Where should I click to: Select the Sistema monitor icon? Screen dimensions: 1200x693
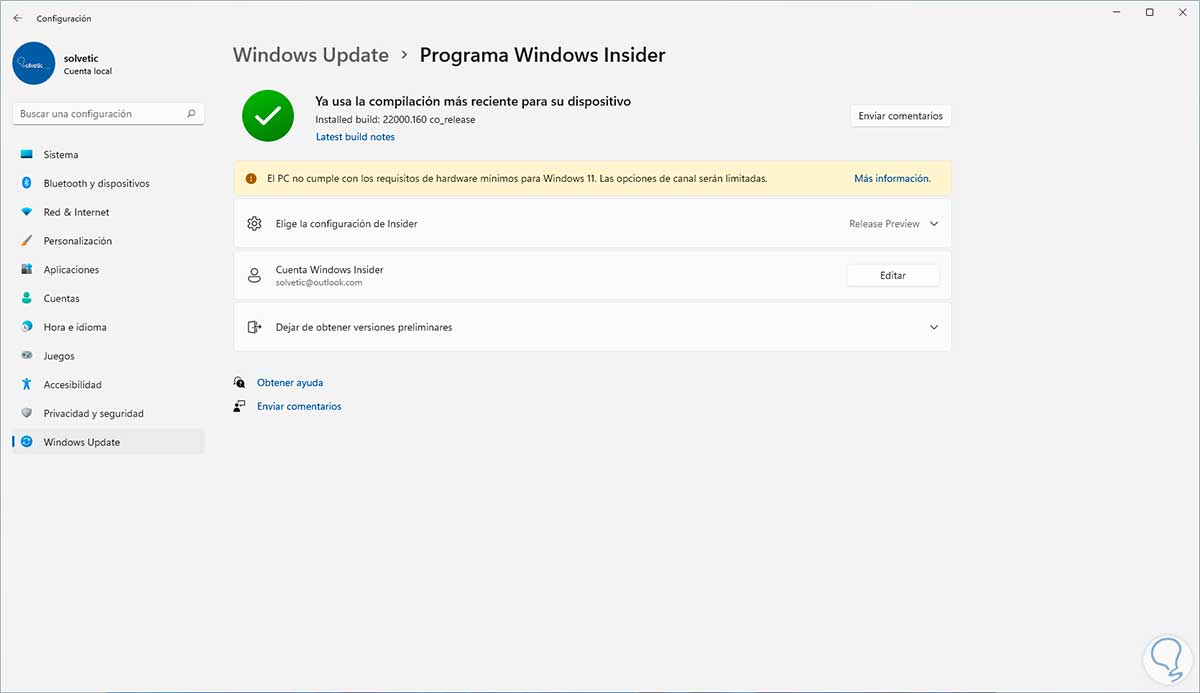(x=26, y=155)
